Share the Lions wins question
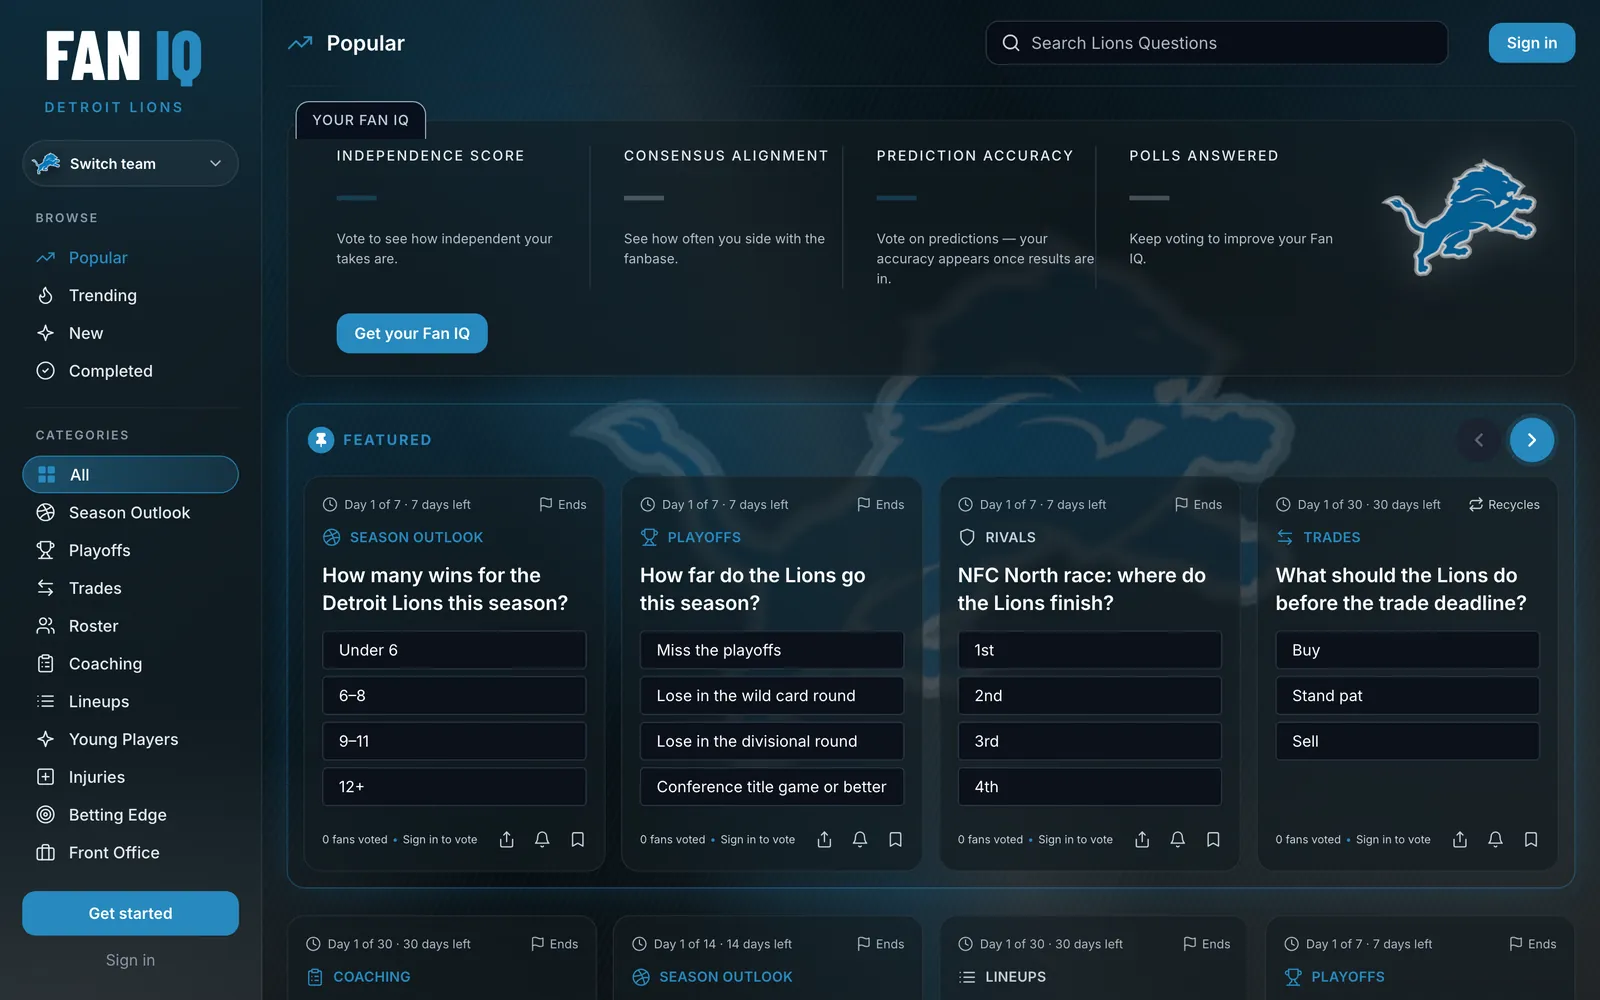 coord(507,839)
